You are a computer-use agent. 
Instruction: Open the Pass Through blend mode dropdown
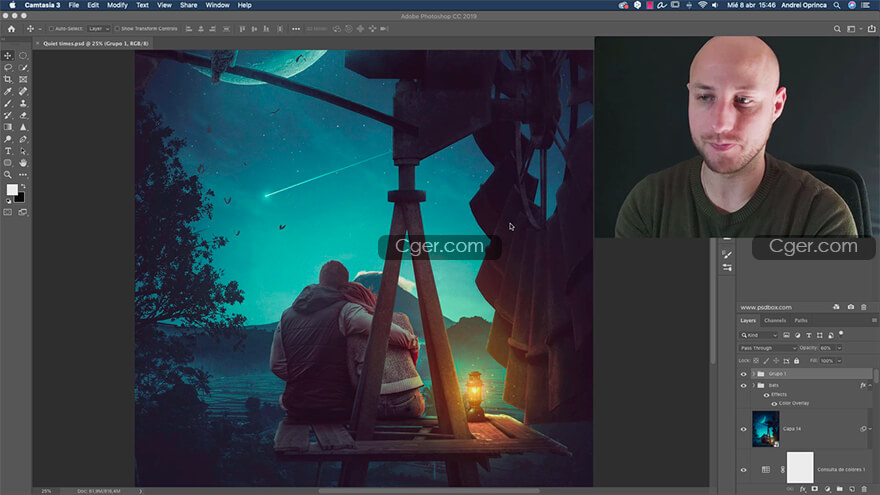tap(767, 348)
